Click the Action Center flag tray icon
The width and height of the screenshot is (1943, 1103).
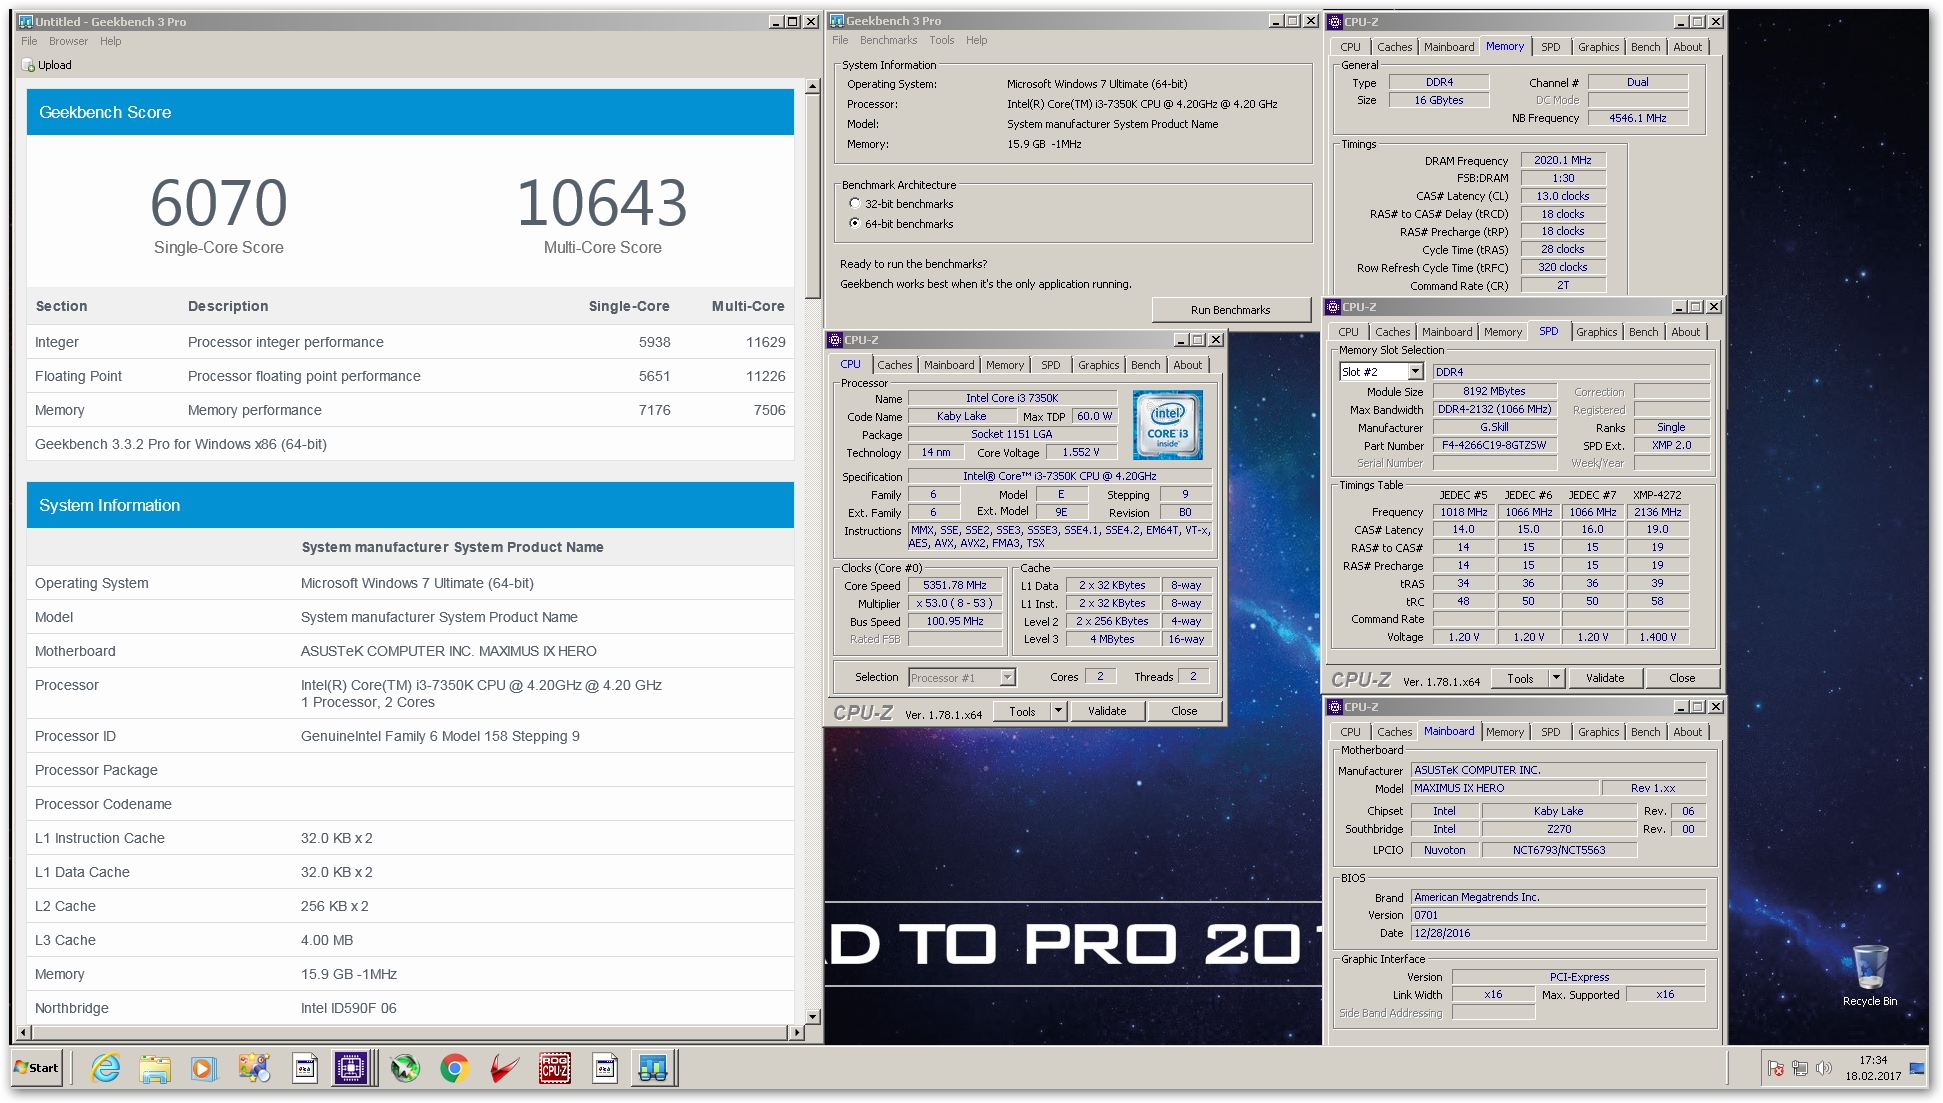pyautogui.click(x=1776, y=1068)
